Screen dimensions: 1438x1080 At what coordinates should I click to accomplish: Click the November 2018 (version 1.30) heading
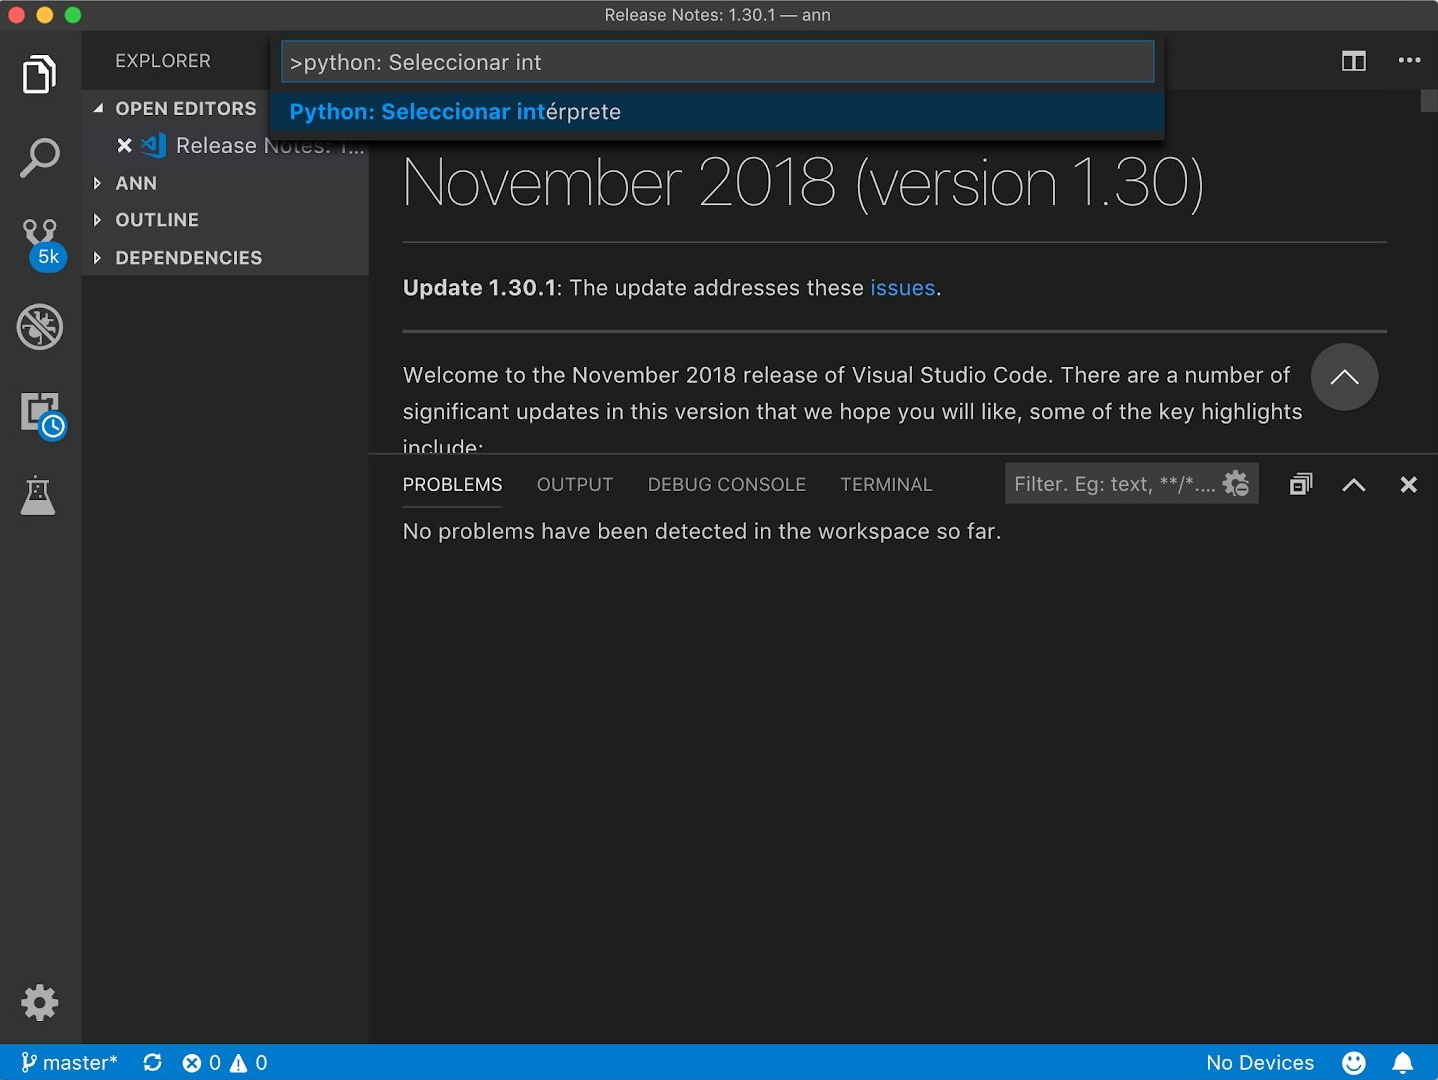point(803,183)
